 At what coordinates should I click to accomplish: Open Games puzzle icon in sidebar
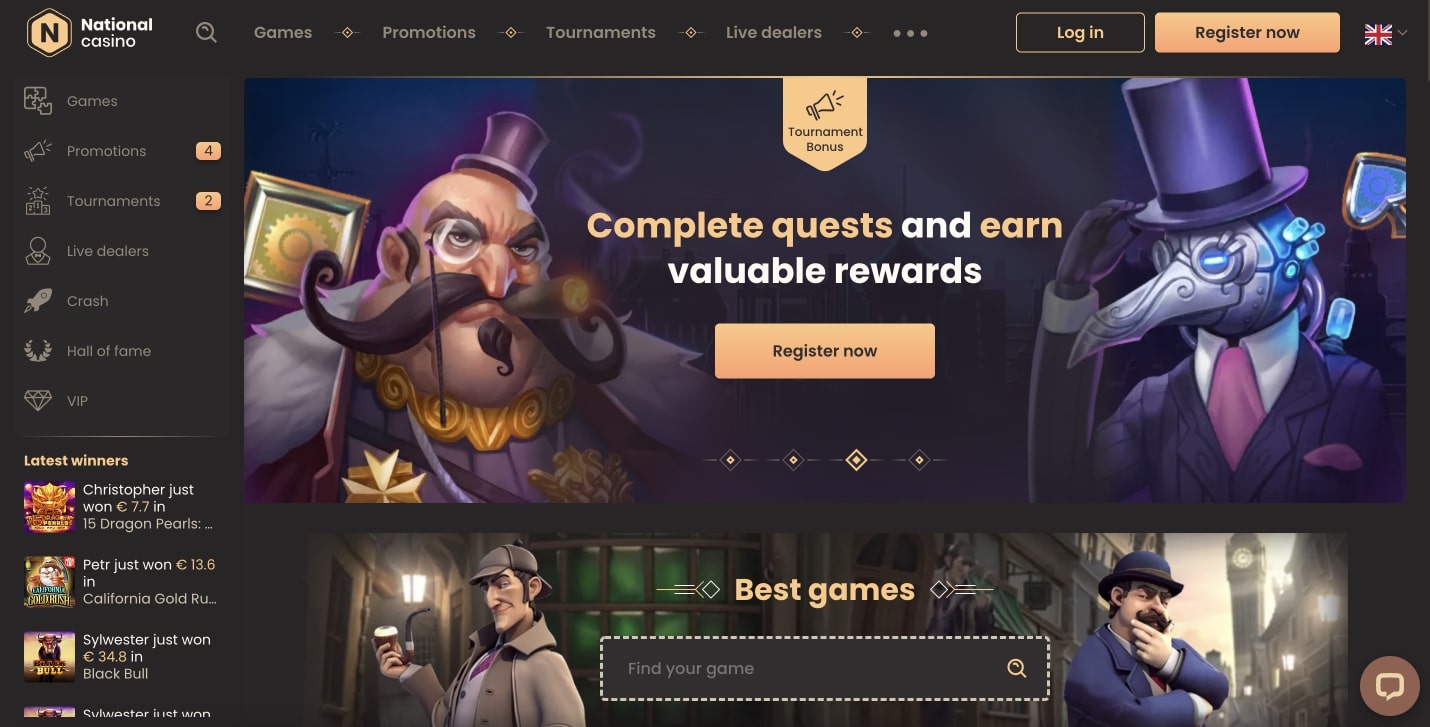[38, 101]
